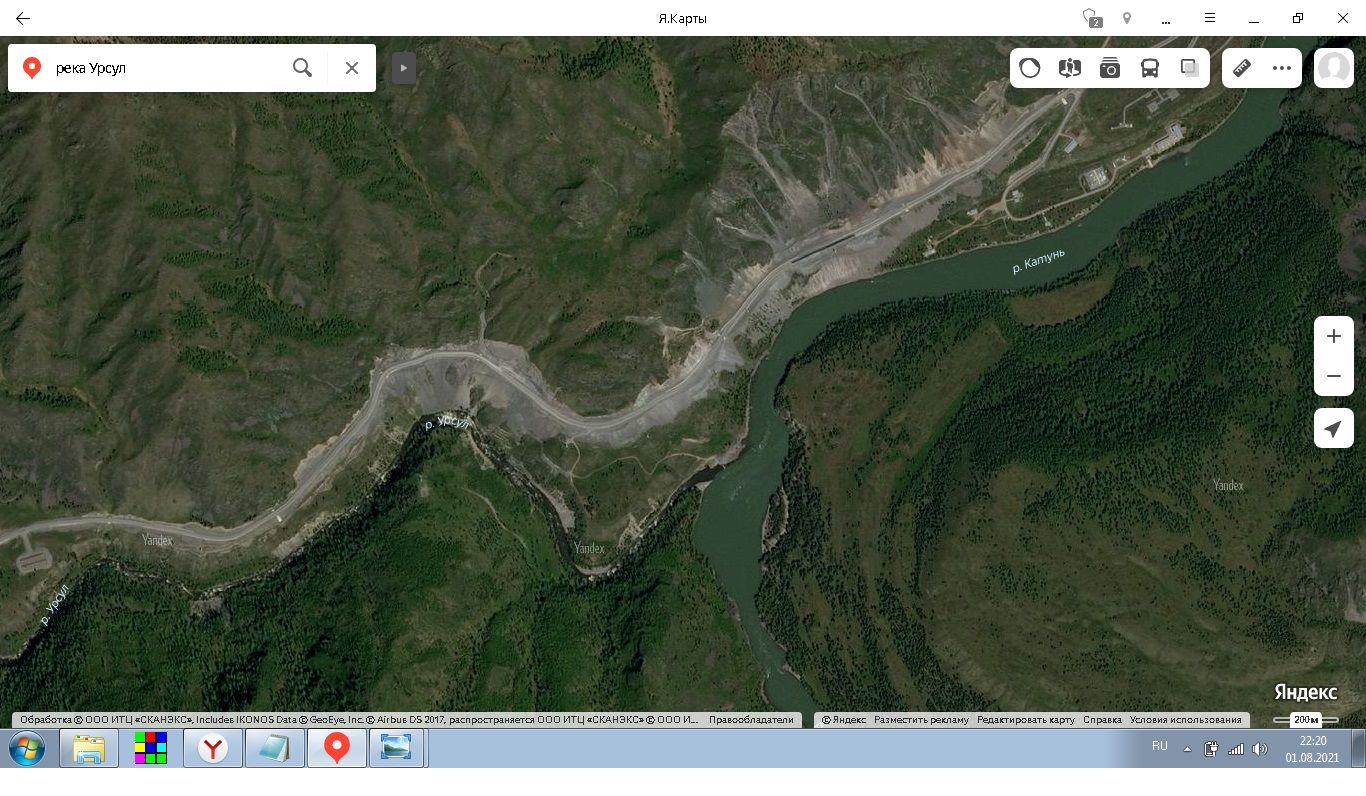Click the 'река Урсул' search field
Viewport: 1366px width, 796px height.
pyautogui.click(x=165, y=68)
